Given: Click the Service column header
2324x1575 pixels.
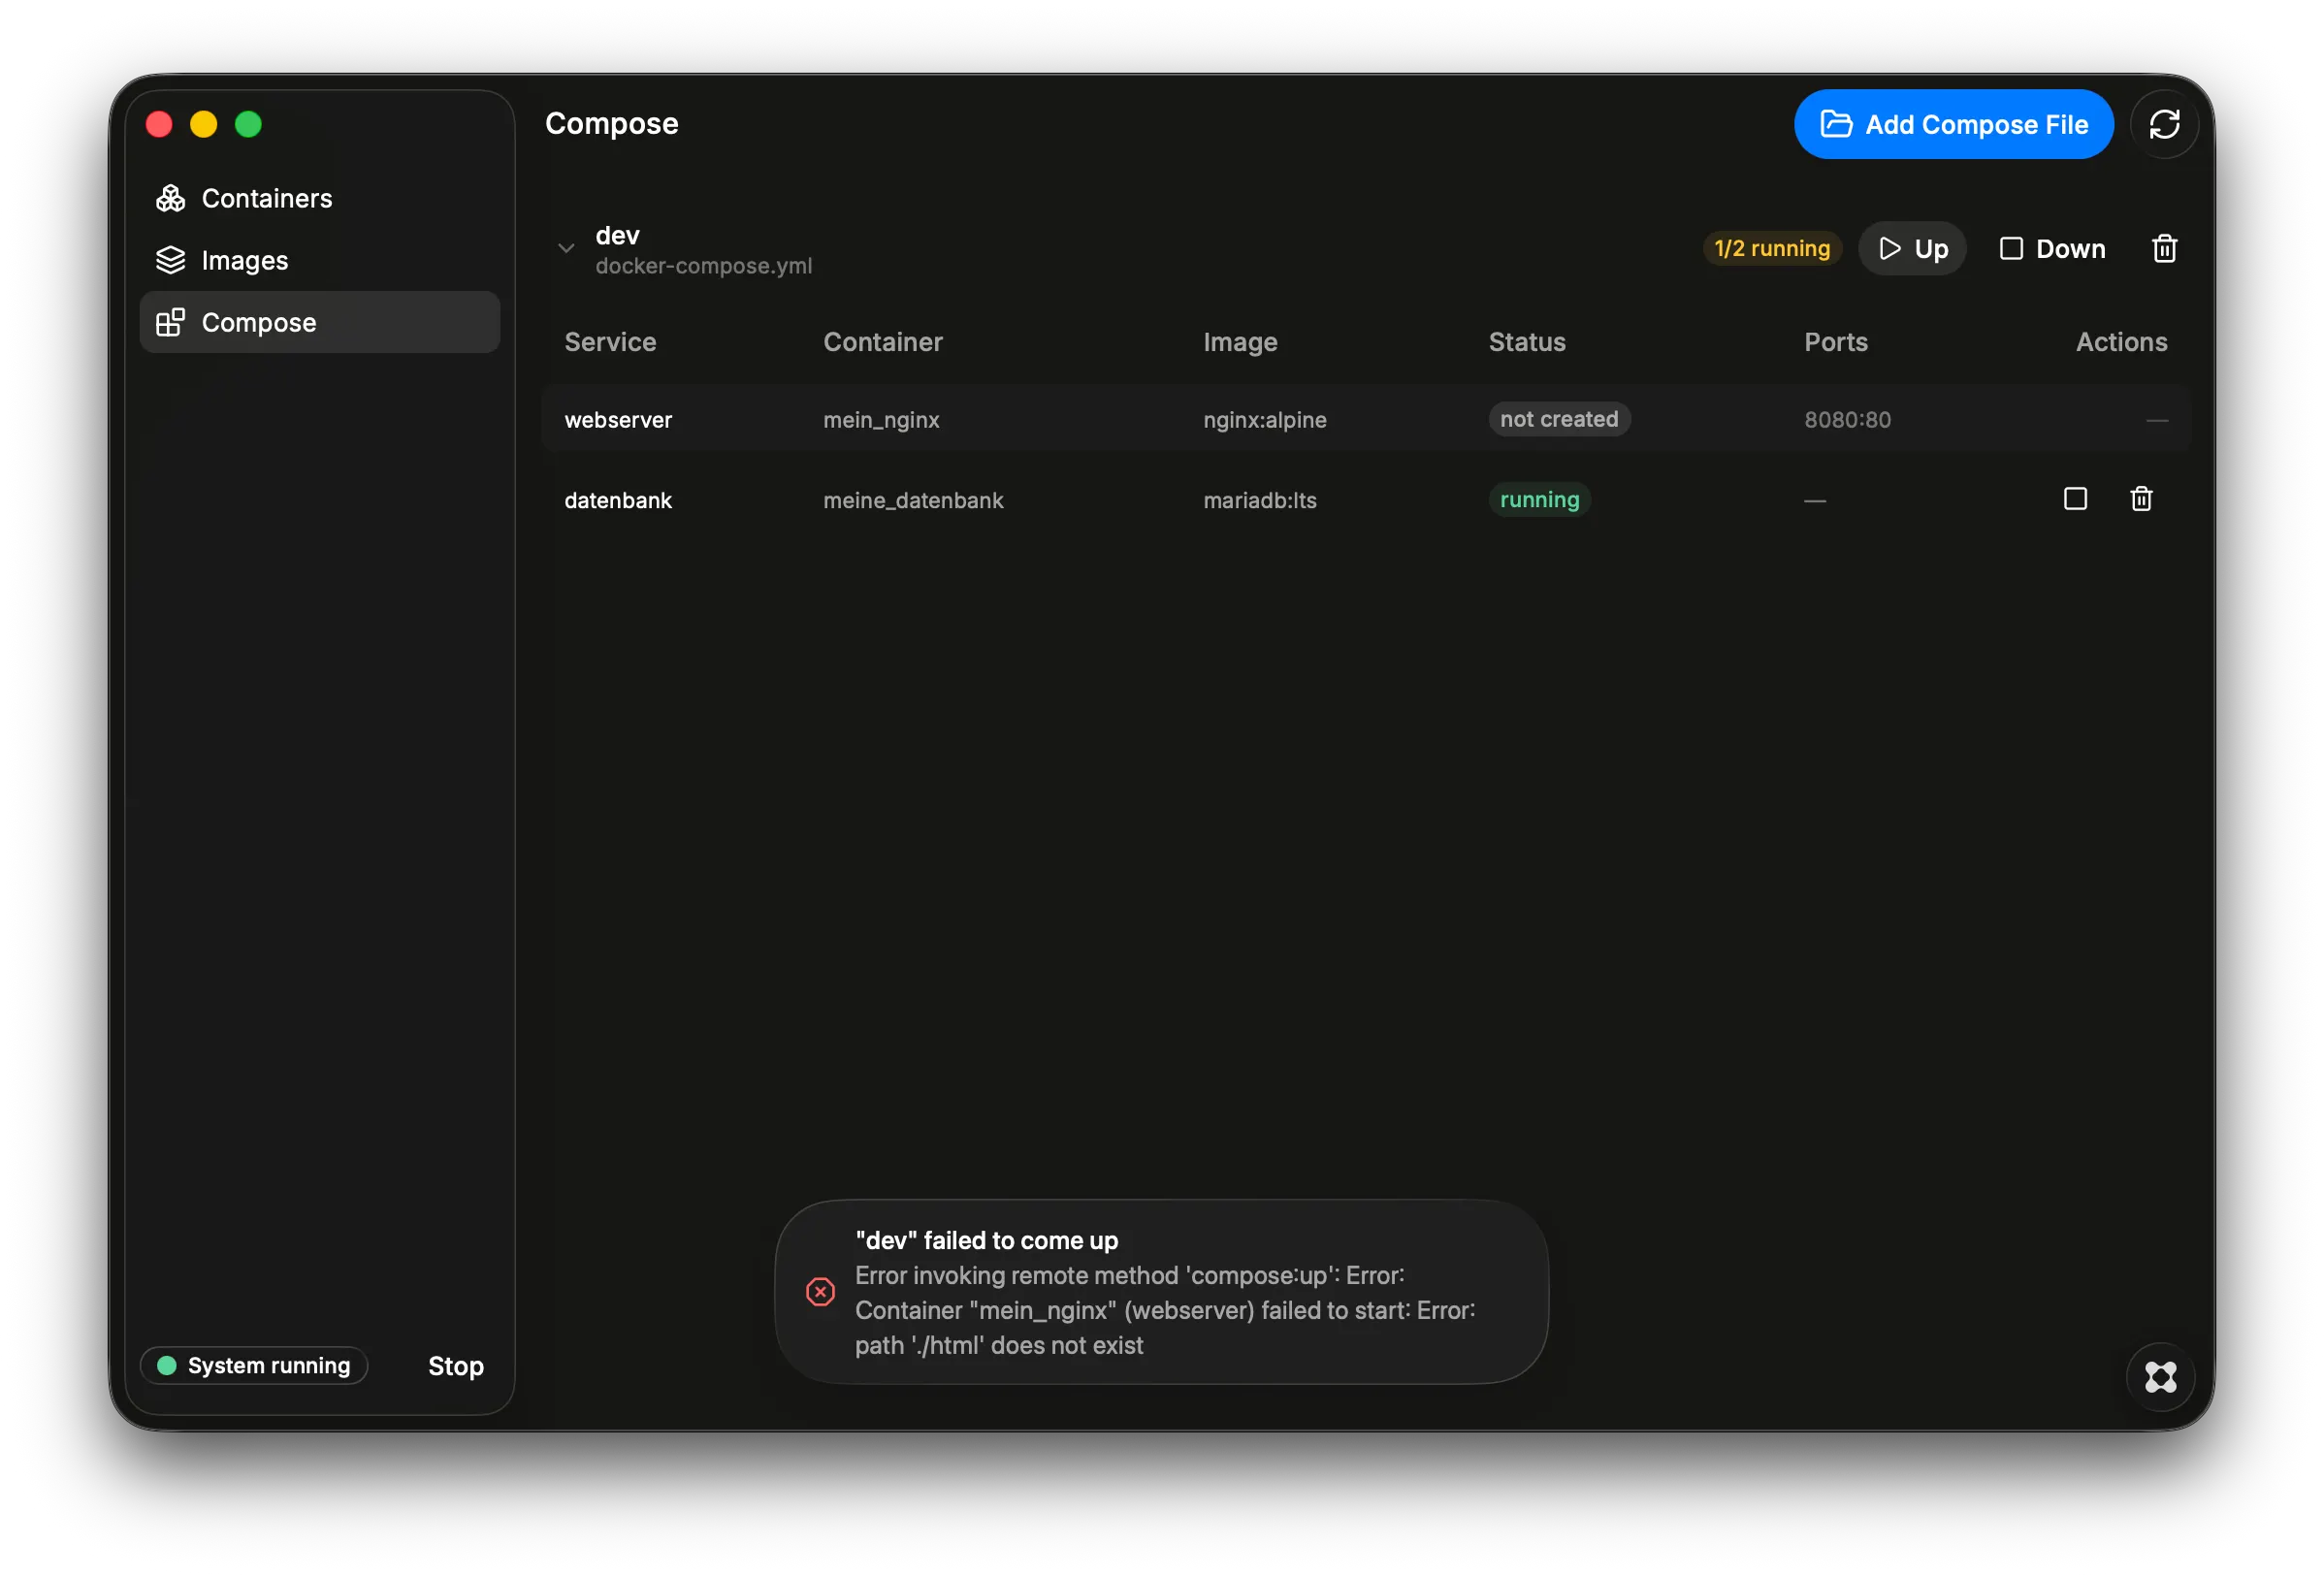Looking at the screenshot, I should [x=610, y=342].
